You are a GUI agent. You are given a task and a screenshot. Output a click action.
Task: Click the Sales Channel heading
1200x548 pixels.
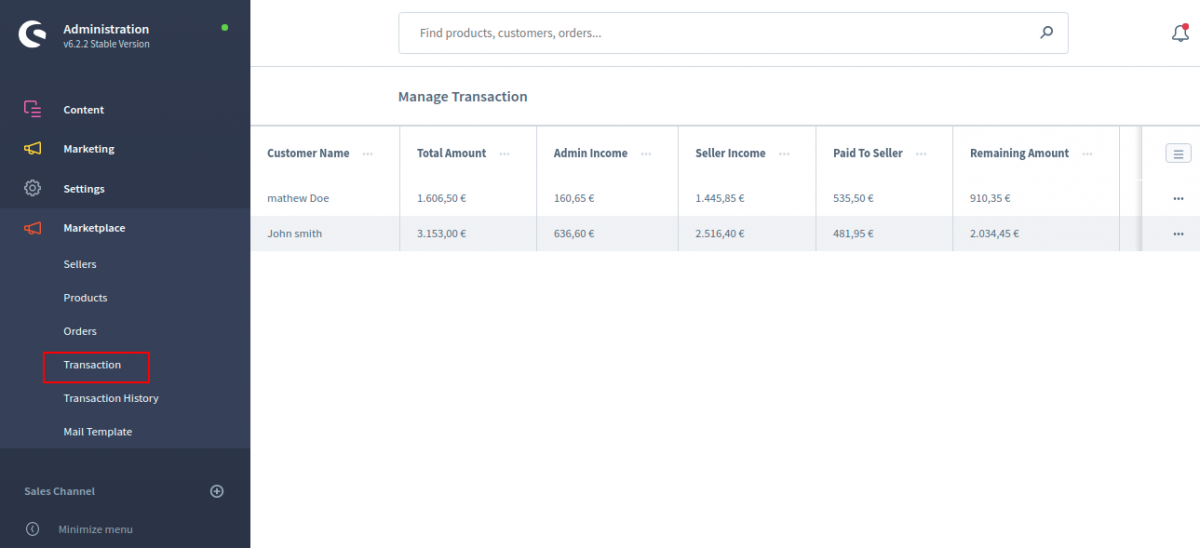point(59,491)
